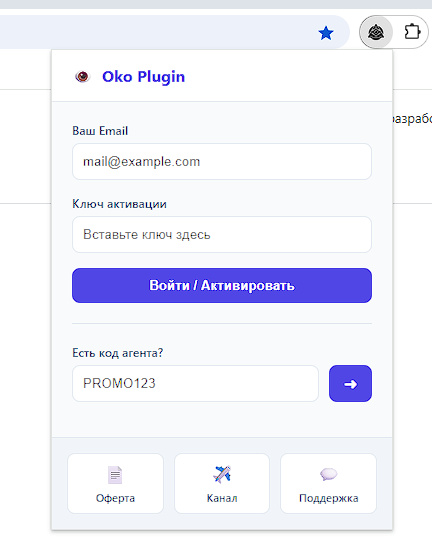438x541 pixels.
Task: Click the Oko extension icon in browser toolbar
Action: click(x=376, y=32)
